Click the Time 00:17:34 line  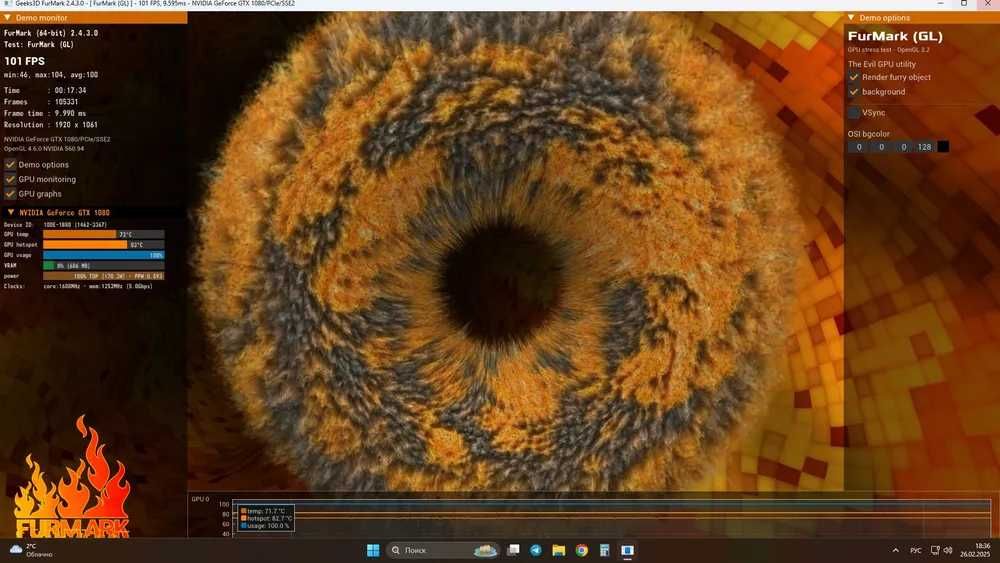[x=45, y=91]
